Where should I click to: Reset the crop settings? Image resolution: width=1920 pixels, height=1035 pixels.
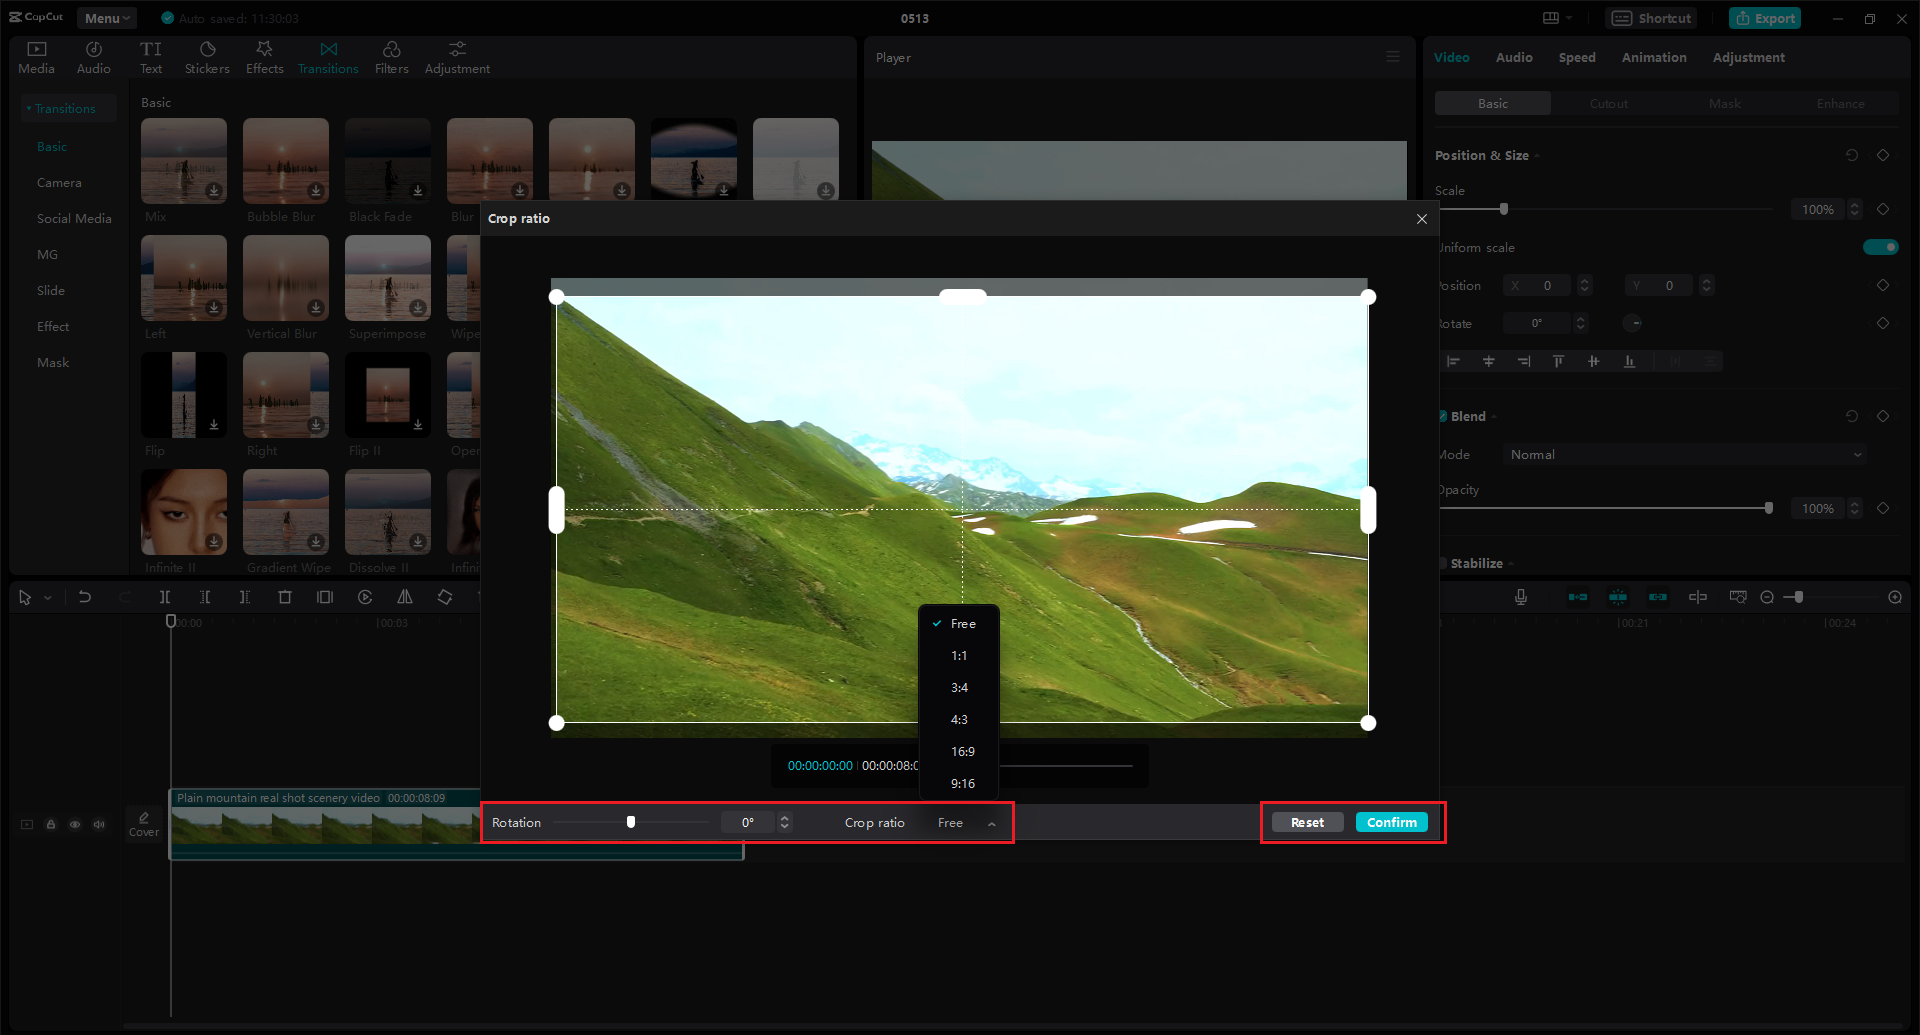click(x=1307, y=821)
